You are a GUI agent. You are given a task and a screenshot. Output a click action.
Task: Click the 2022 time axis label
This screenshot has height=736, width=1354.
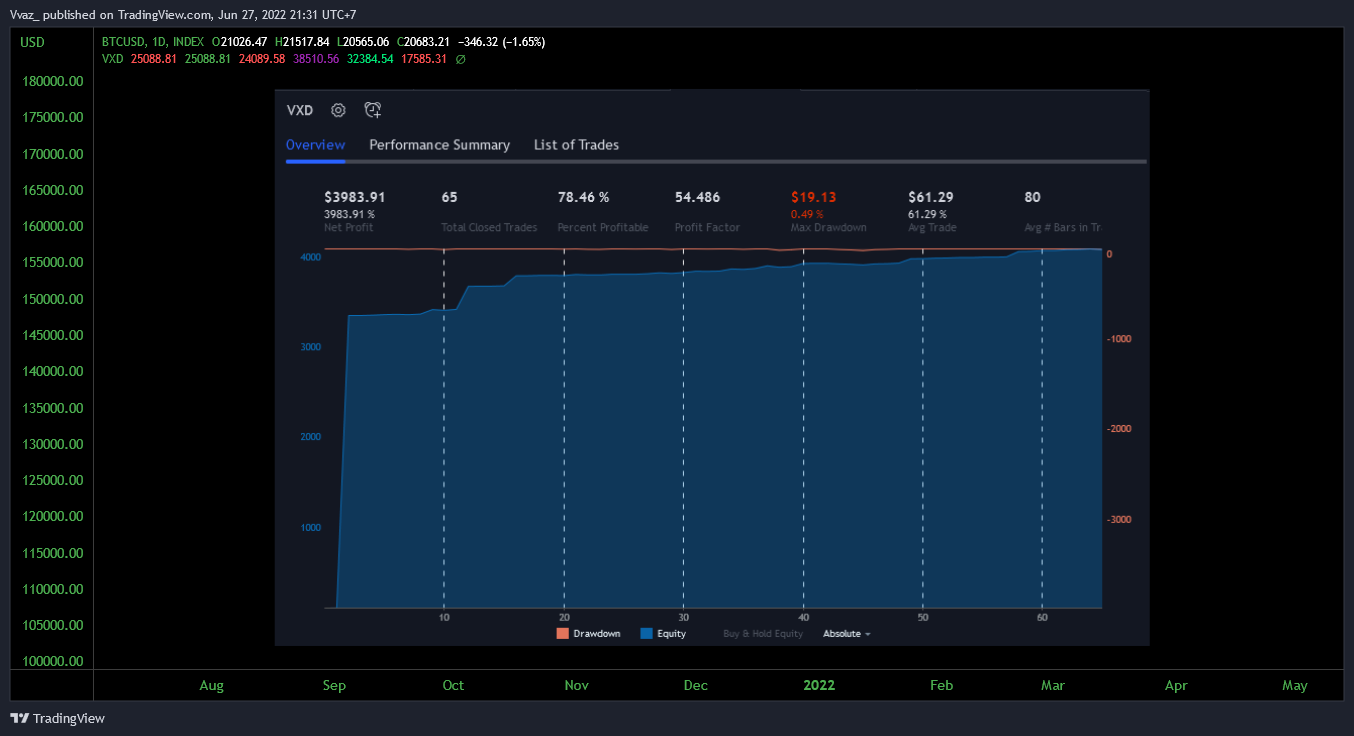(x=819, y=685)
